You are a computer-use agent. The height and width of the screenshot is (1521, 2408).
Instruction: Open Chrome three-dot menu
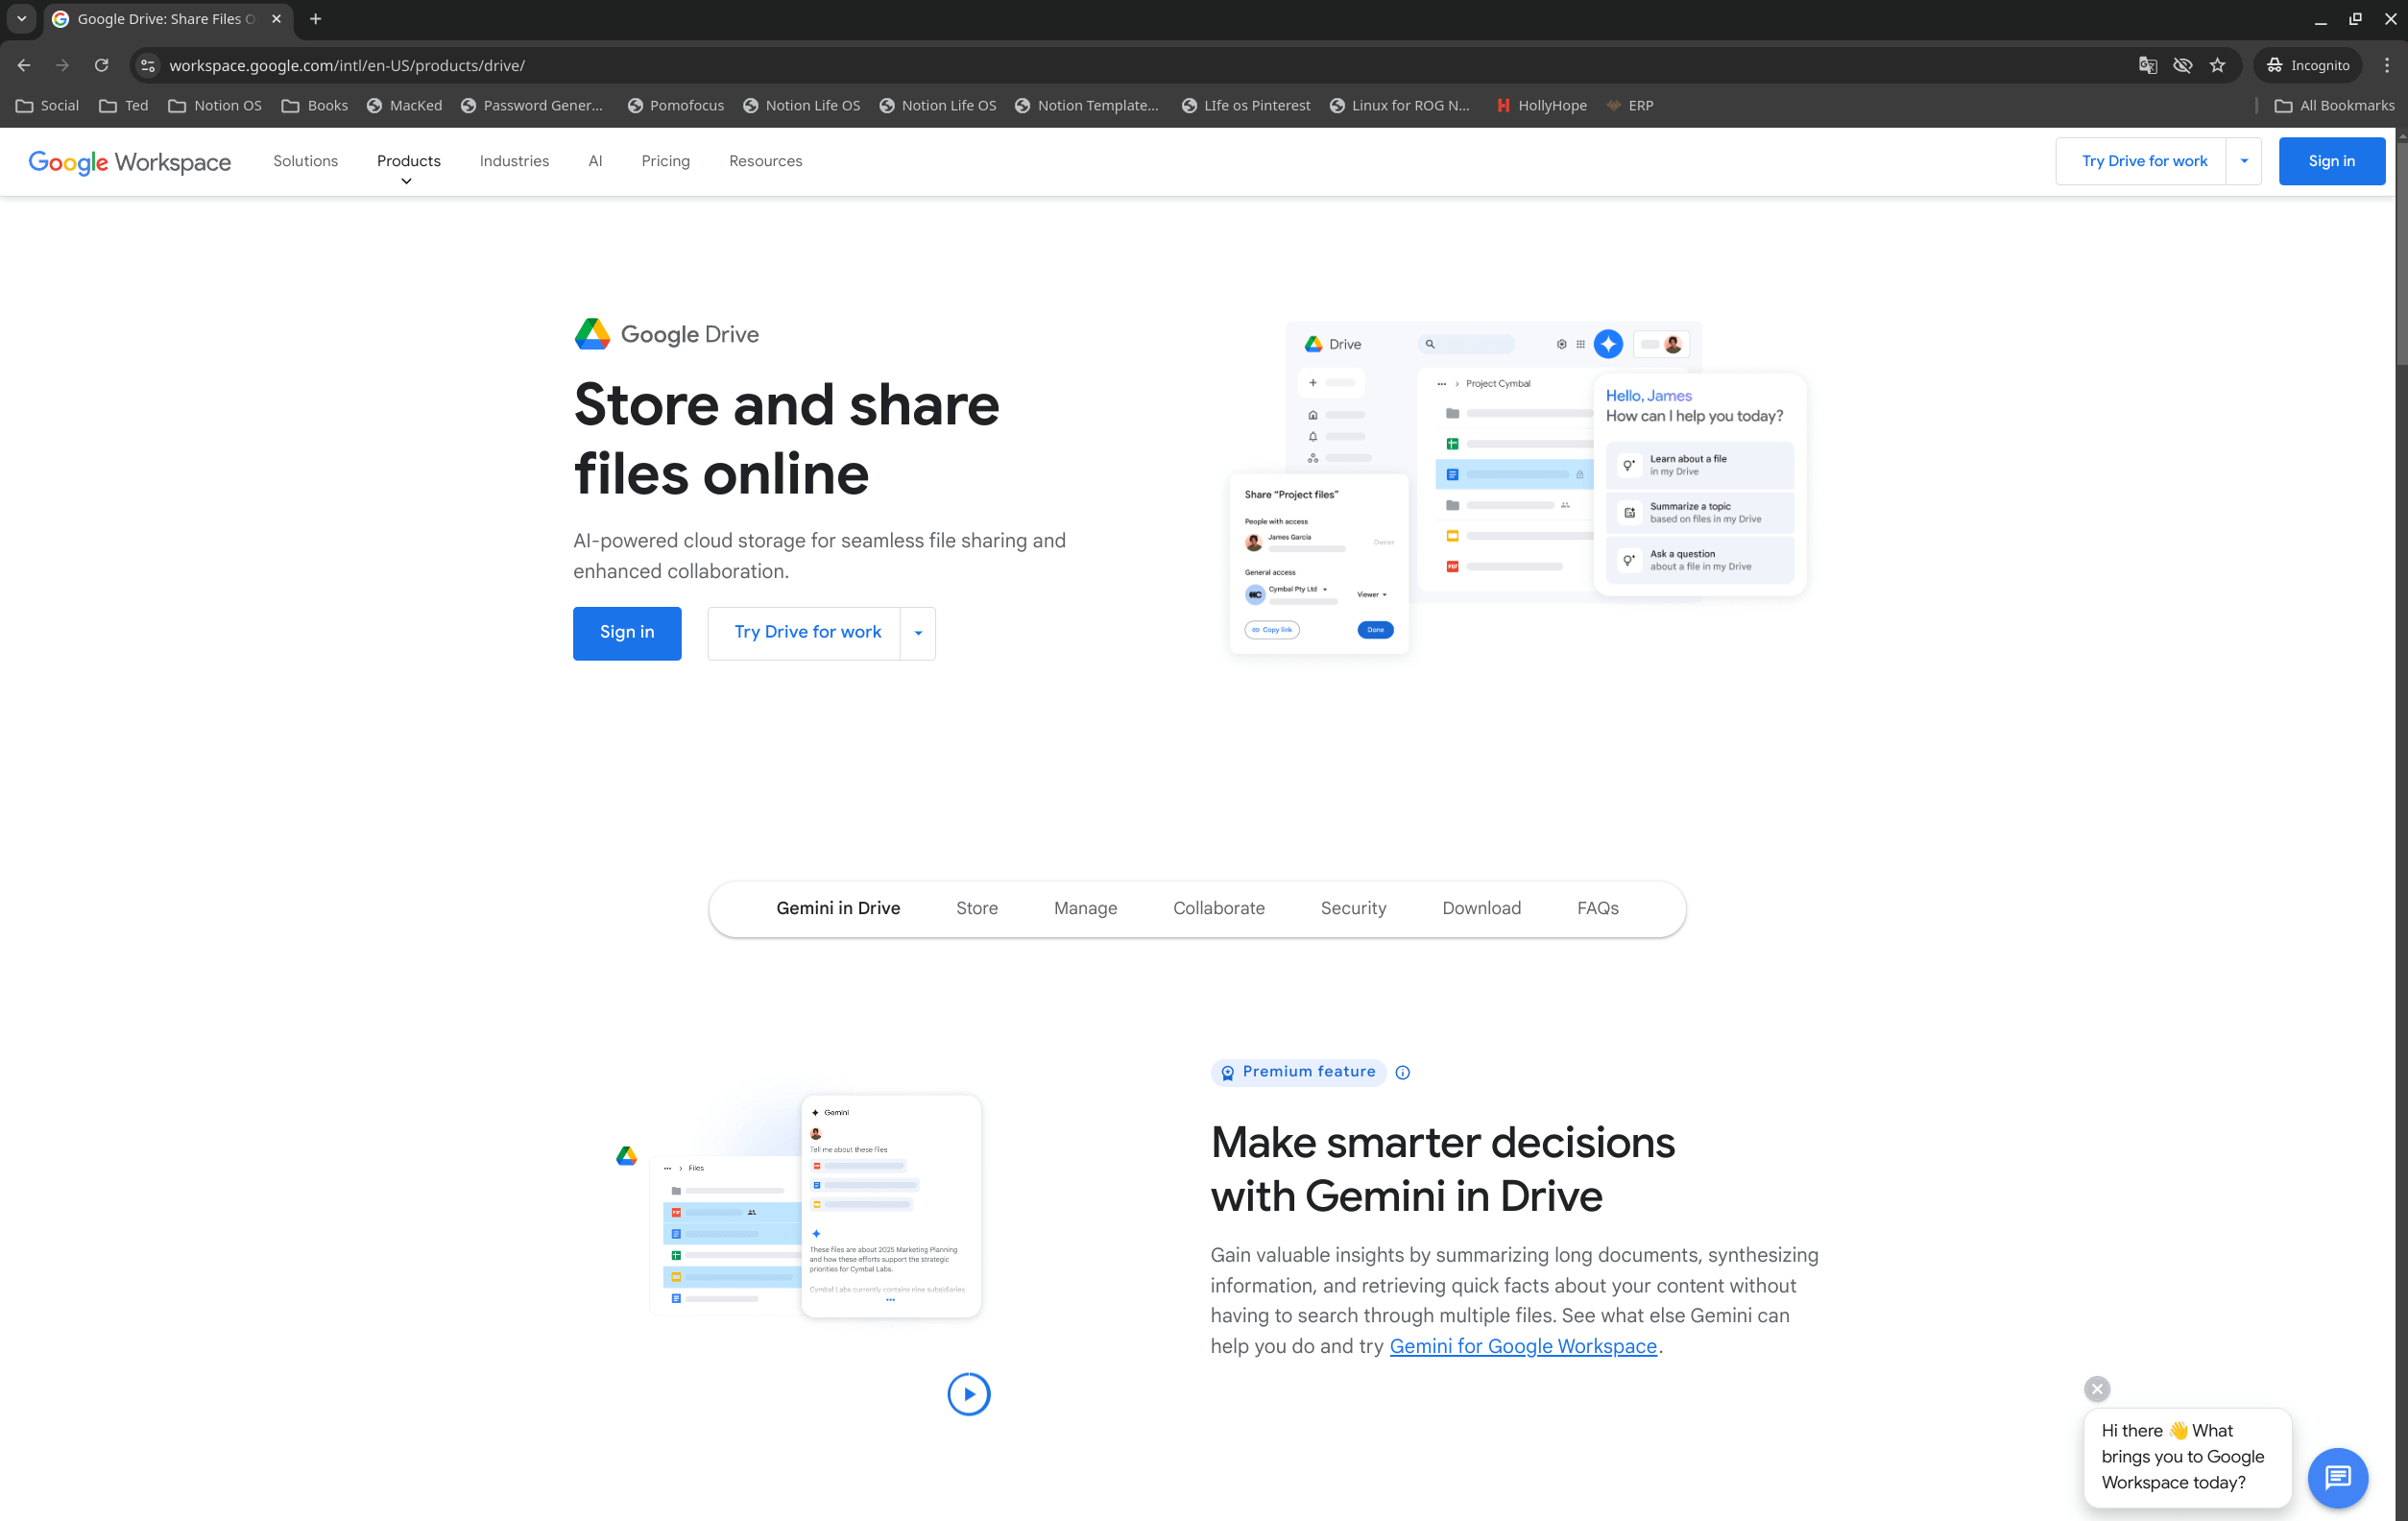(2386, 65)
